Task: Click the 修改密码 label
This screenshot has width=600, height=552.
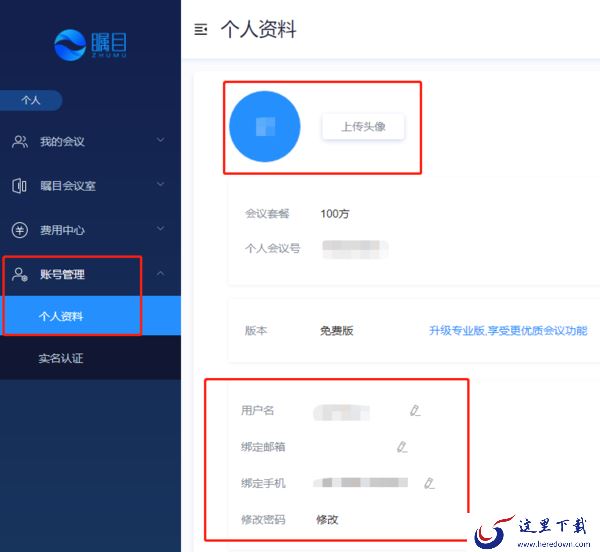Action: point(263,519)
